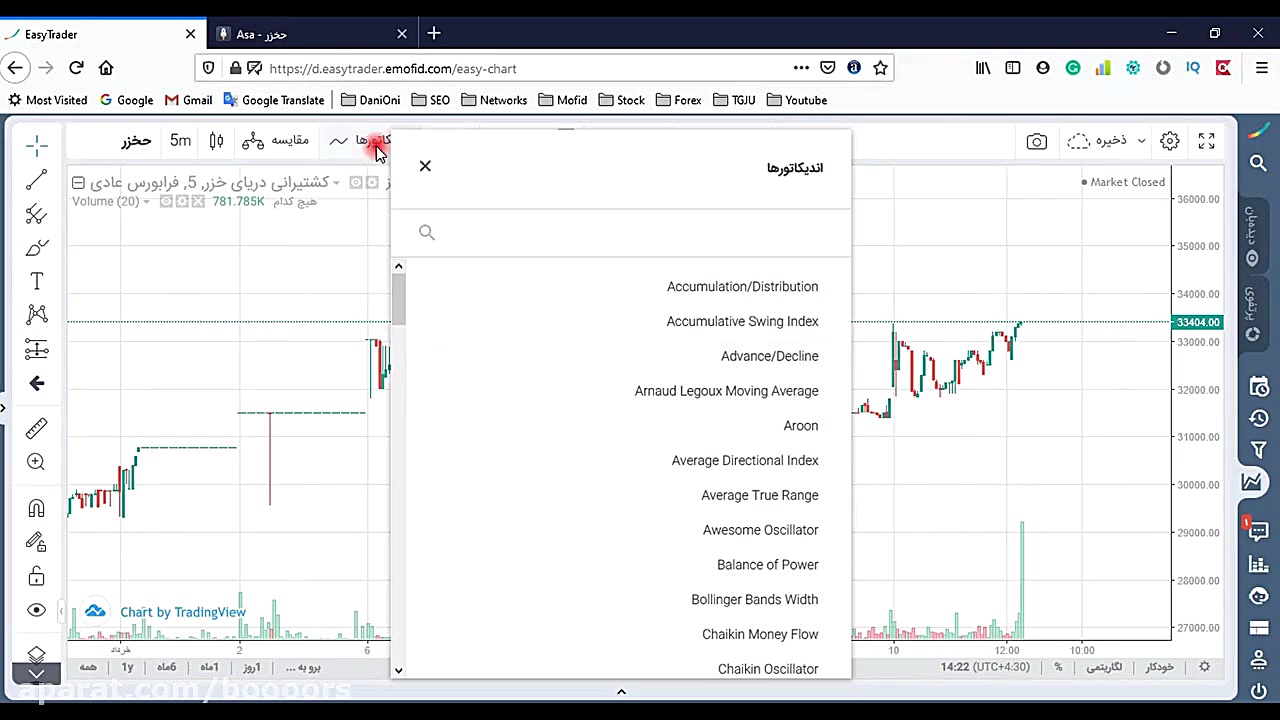Open the Mofid bookmarks folder
The height and width of the screenshot is (720, 1280).
tap(562, 100)
